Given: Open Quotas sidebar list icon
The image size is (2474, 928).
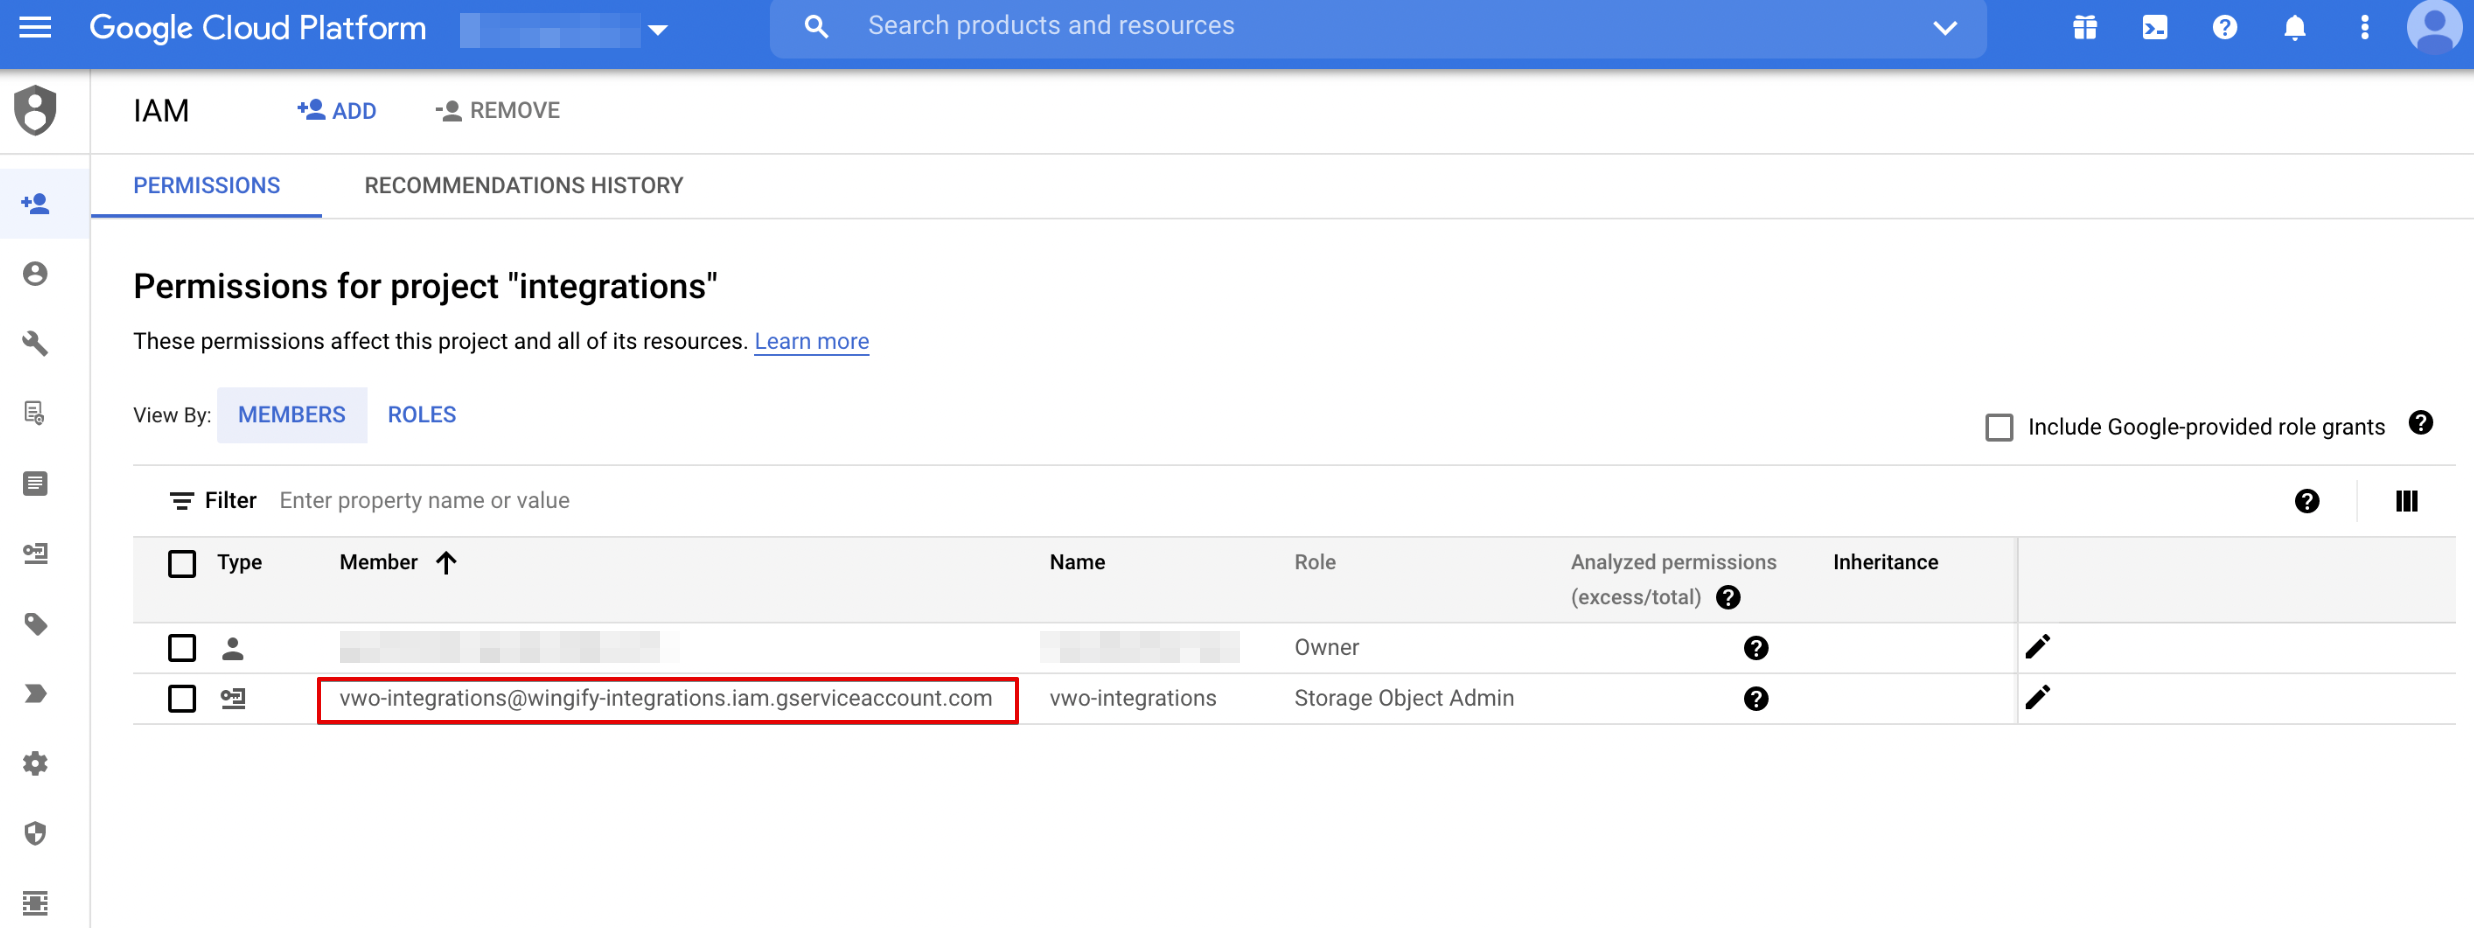Looking at the screenshot, I should tap(35, 484).
